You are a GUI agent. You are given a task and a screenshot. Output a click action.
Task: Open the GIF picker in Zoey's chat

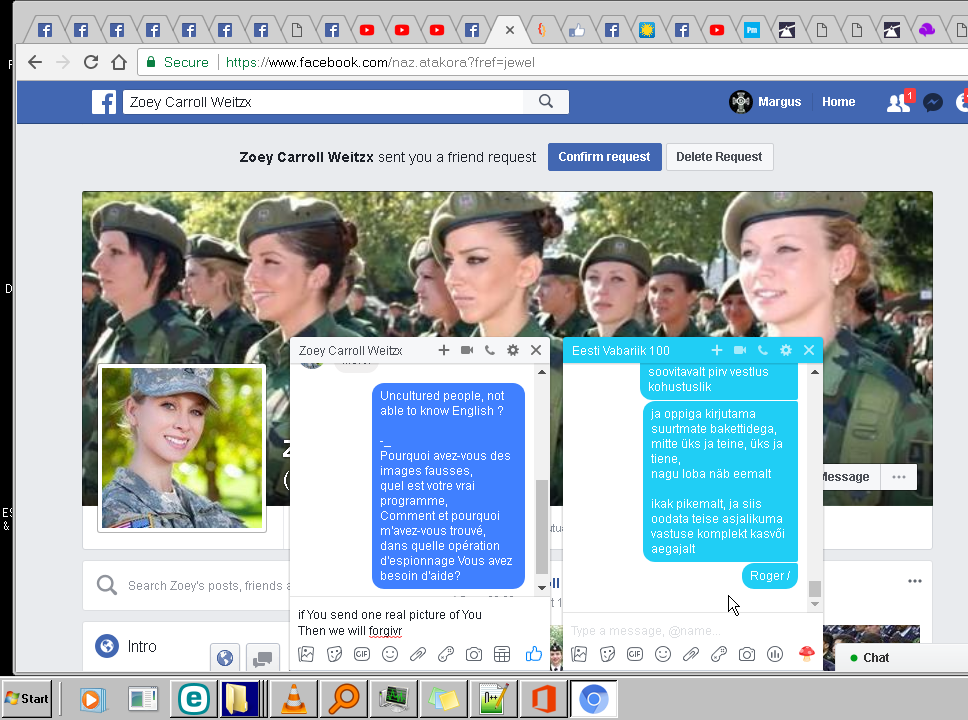point(362,654)
